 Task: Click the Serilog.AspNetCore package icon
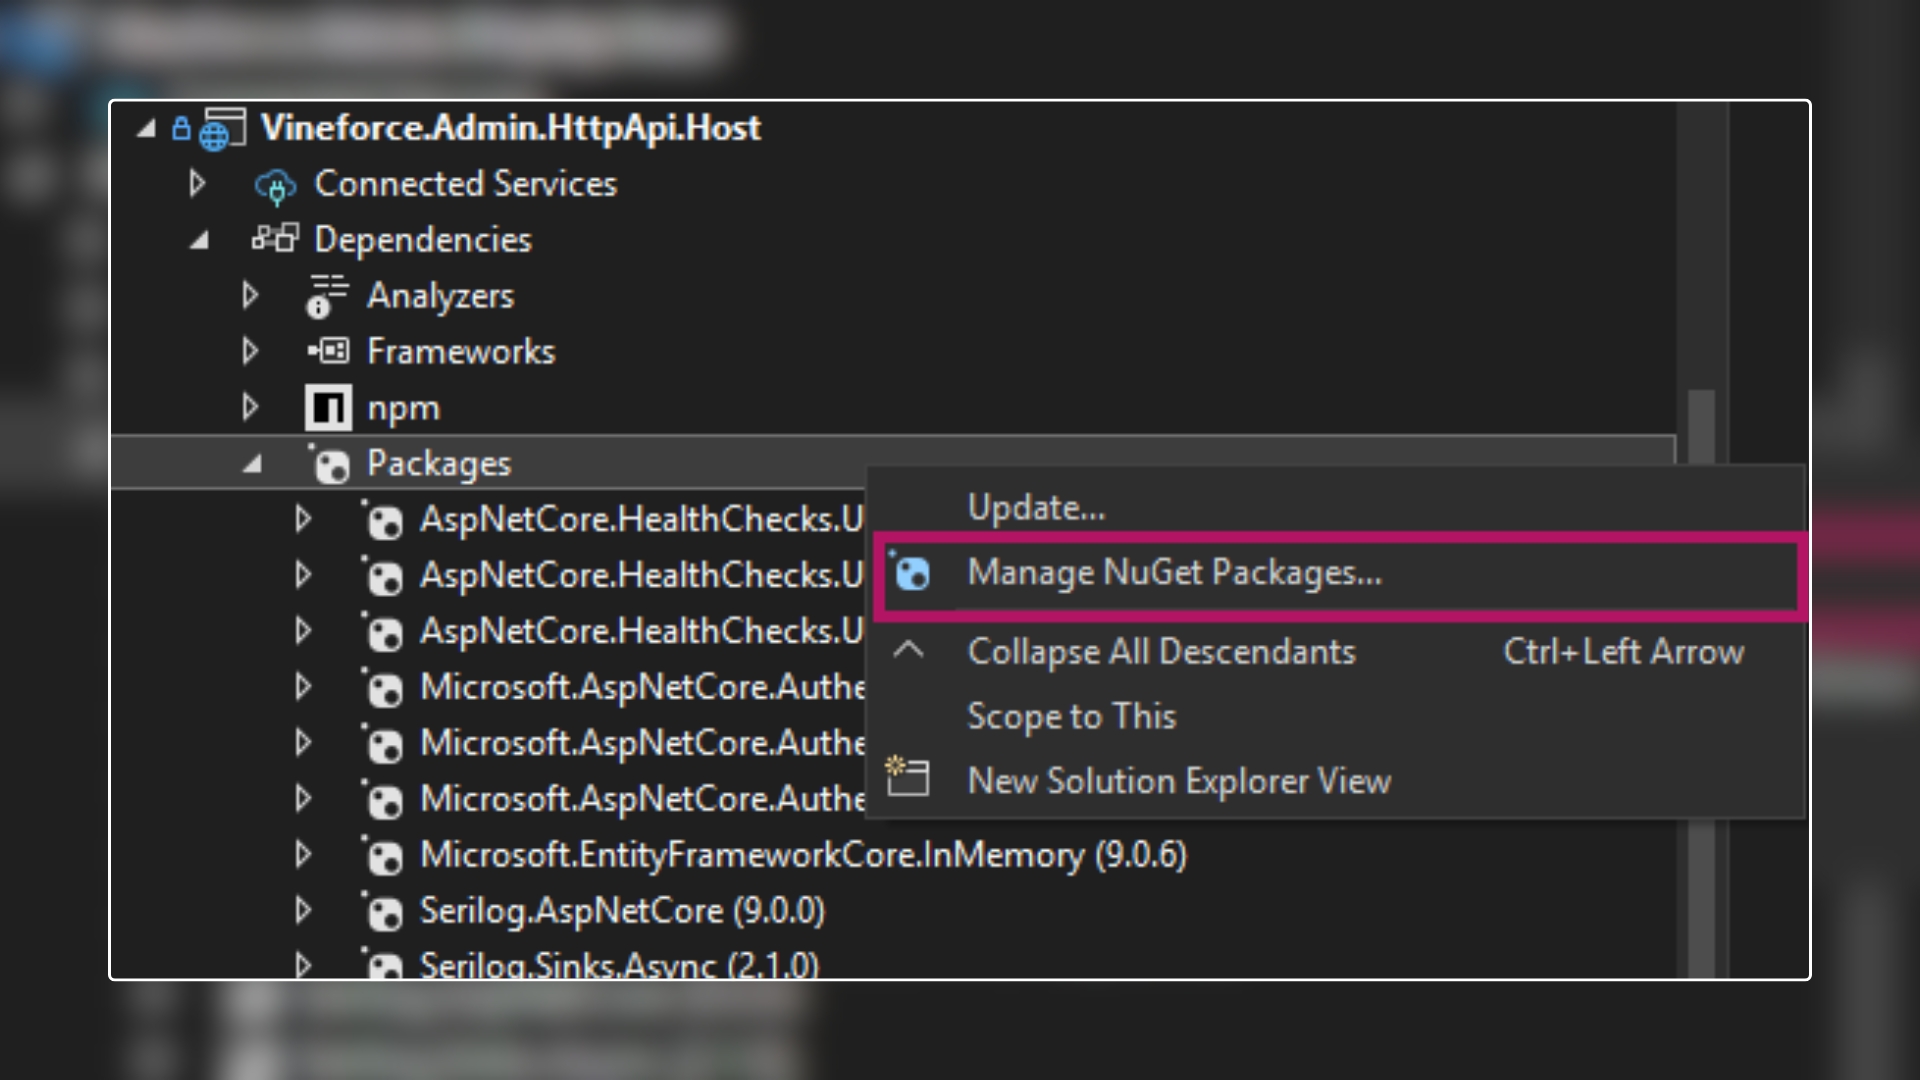[382, 911]
